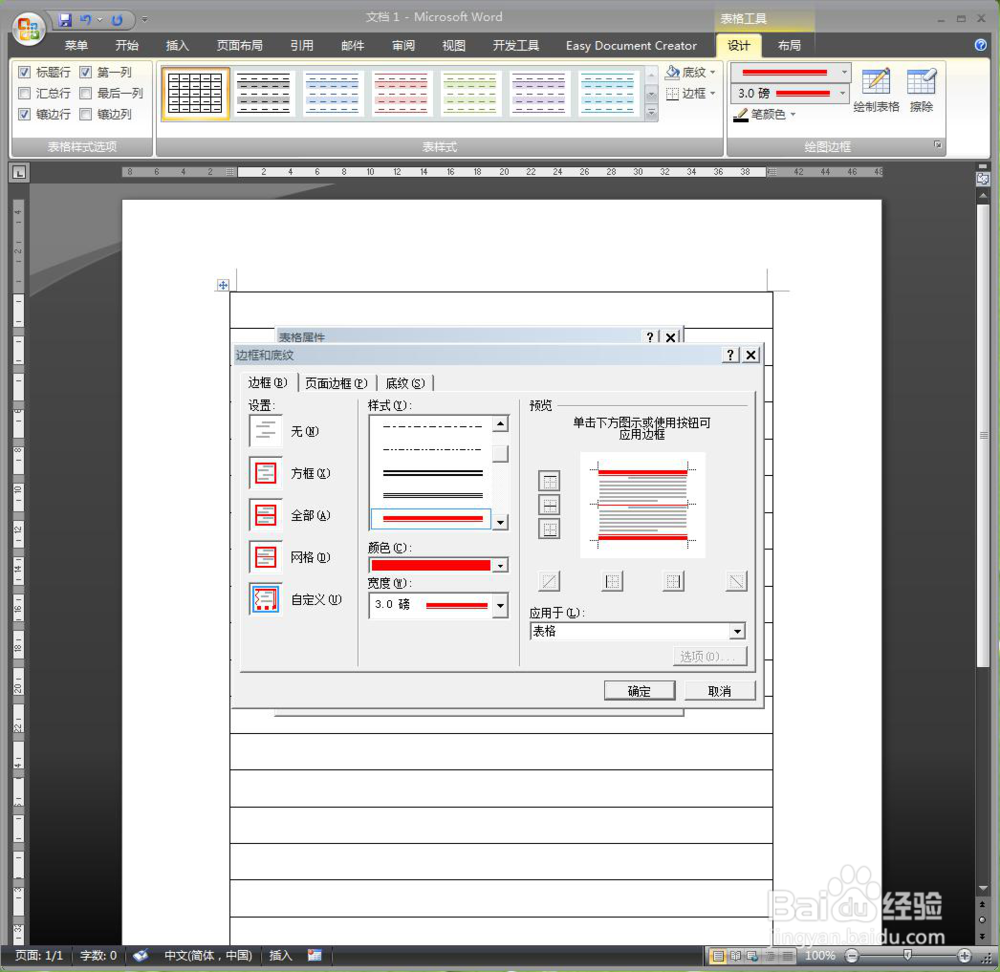Viewport: 1000px width, 972px height.
Task: Select double line style in list
Action: pos(432,473)
